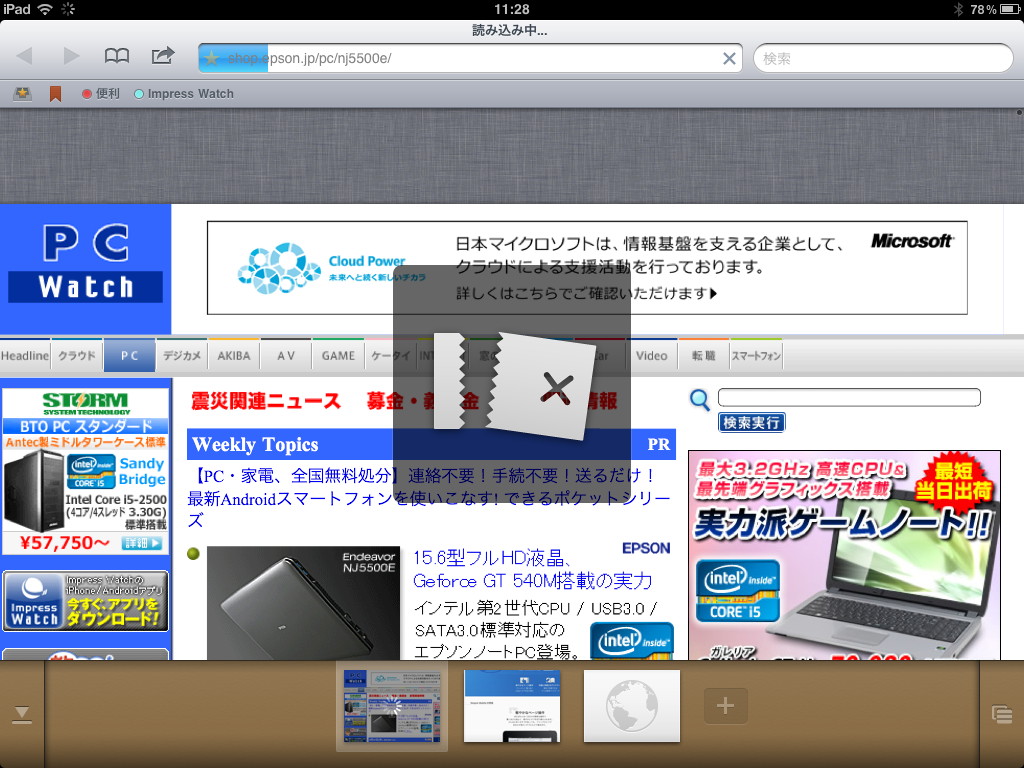Tap the download arrow icon at bottom left
Screen dimensions: 1024x768
pyautogui.click(x=21, y=712)
